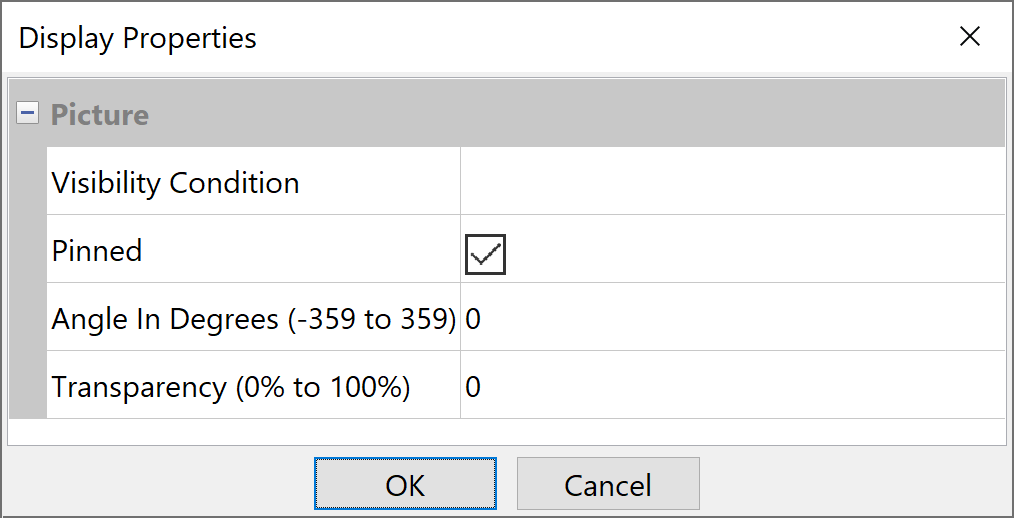Focus the Angle In Degrees value field

pos(730,319)
